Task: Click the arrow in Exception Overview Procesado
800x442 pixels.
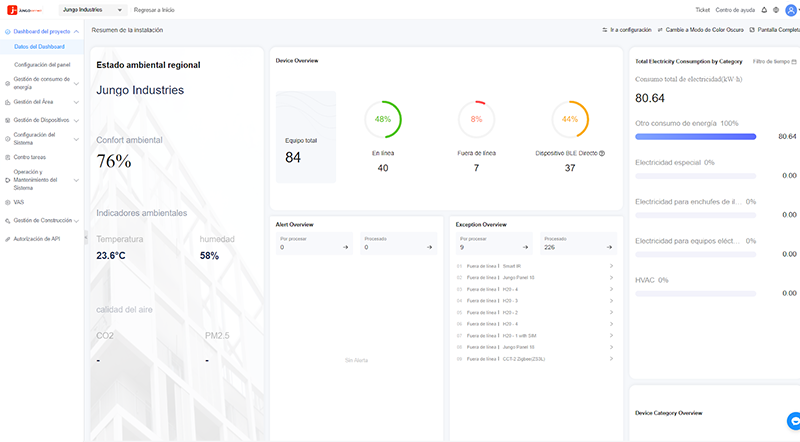Action: pos(609,247)
